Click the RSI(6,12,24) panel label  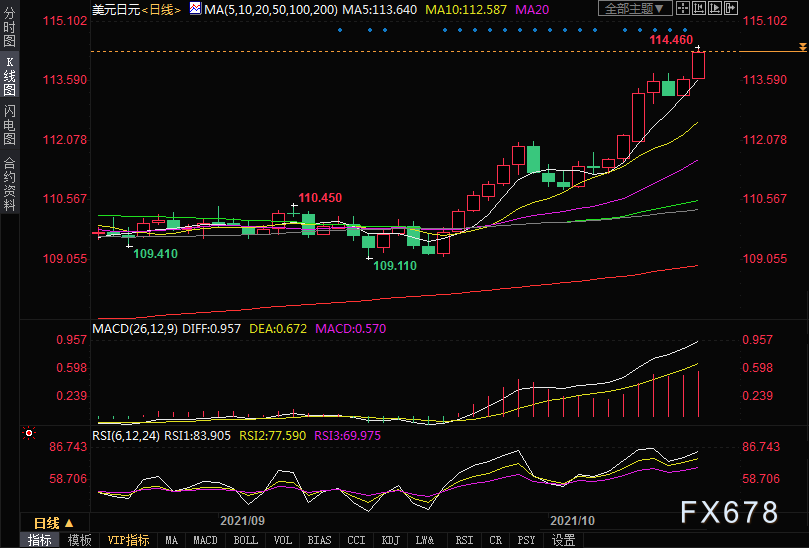(126, 436)
